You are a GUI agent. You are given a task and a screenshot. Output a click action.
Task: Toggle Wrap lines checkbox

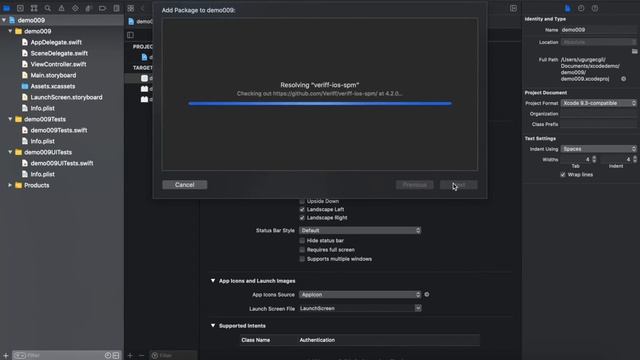pos(563,174)
